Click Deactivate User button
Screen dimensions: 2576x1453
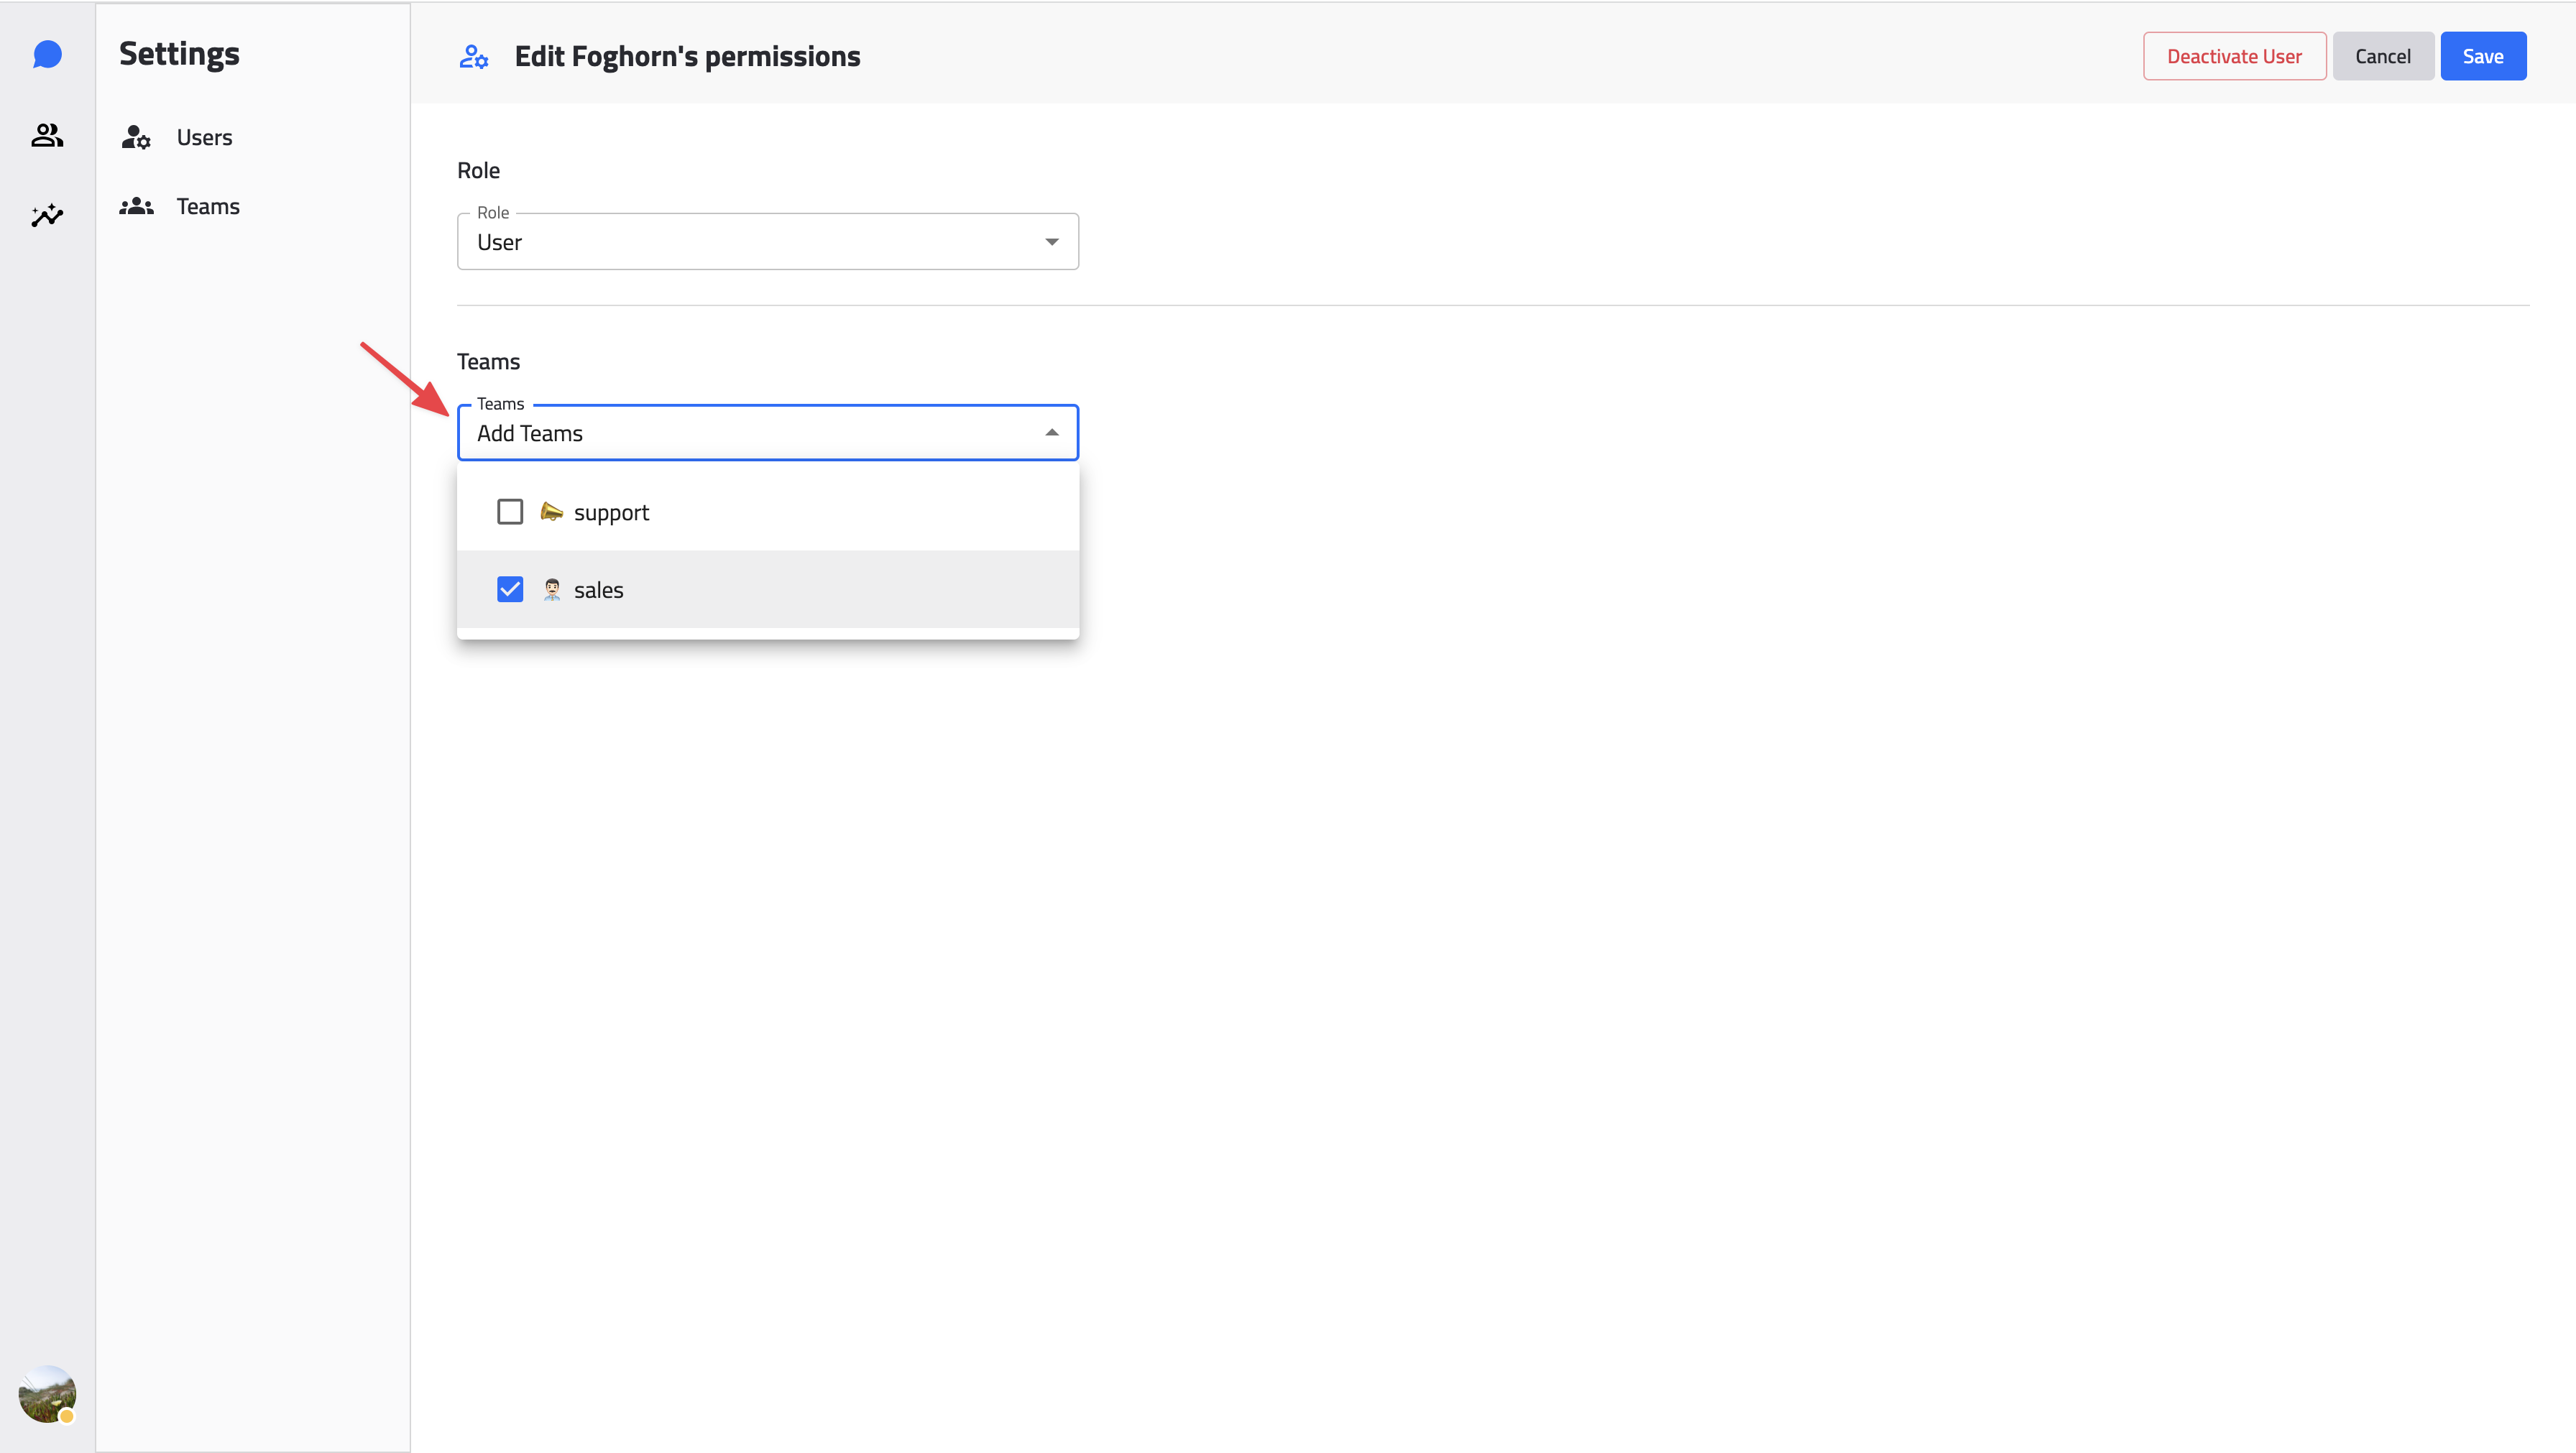pyautogui.click(x=2234, y=56)
